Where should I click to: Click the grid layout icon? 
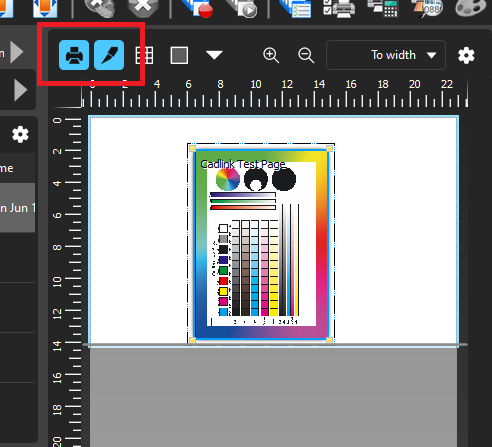(x=144, y=55)
